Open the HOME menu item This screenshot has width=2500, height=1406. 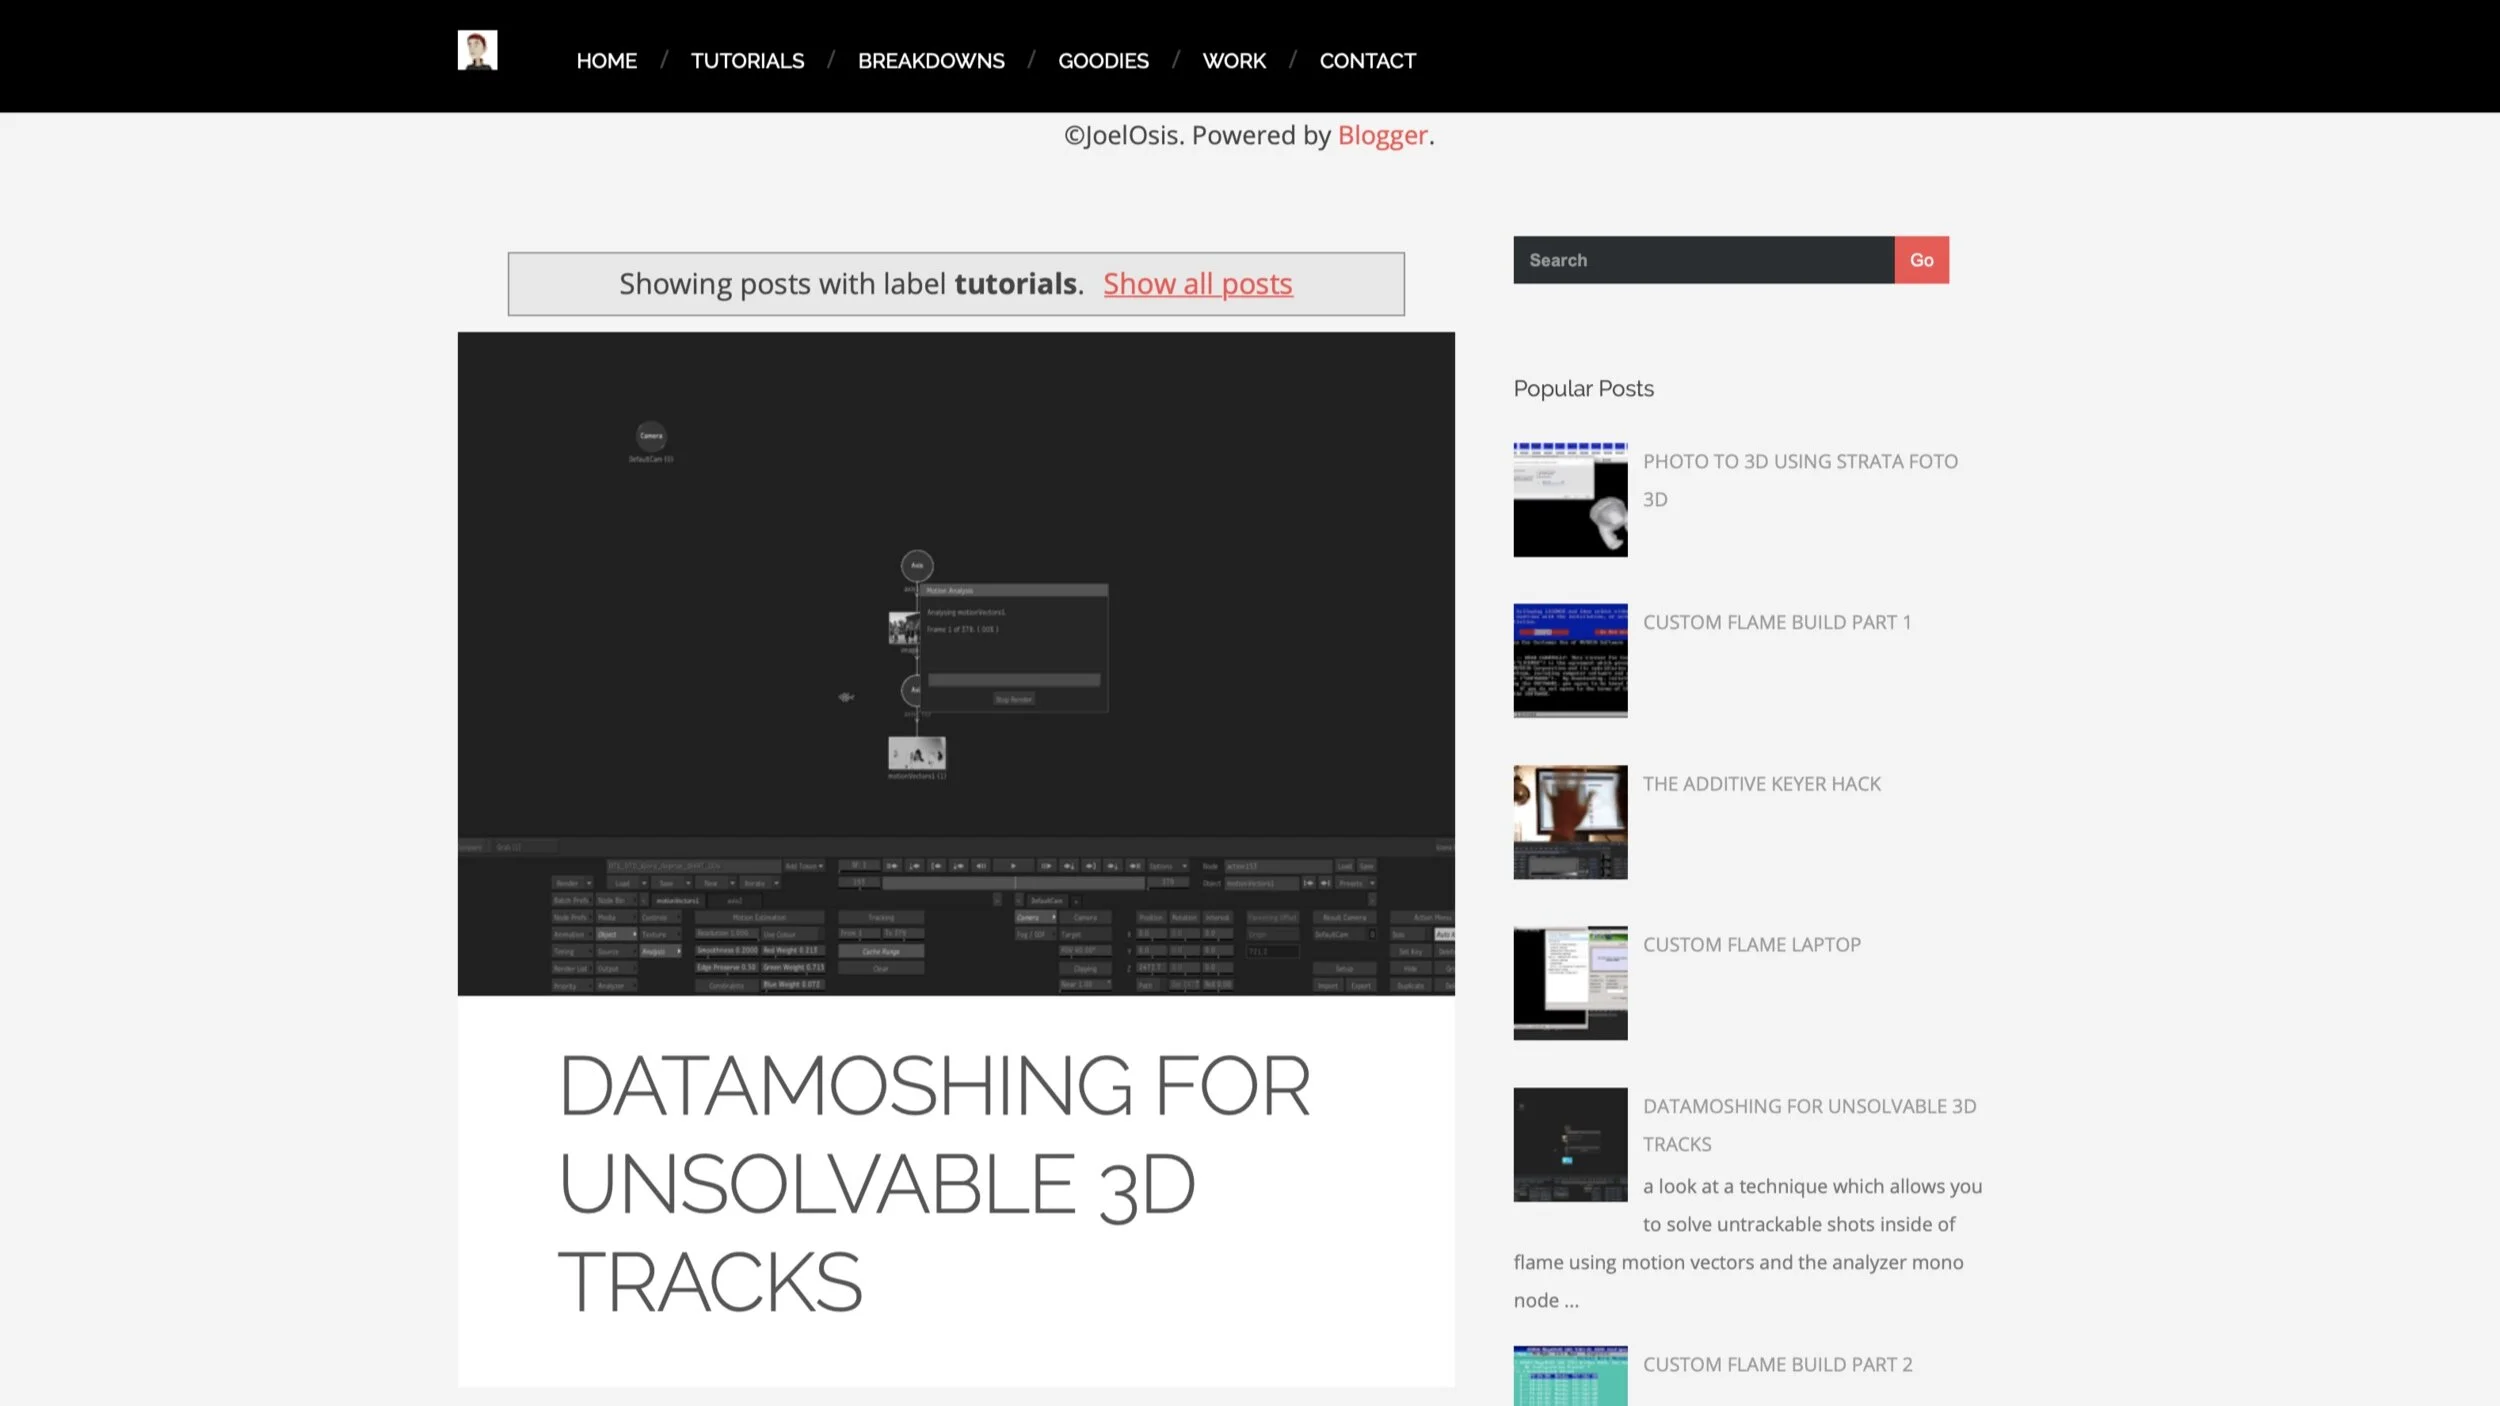(606, 61)
